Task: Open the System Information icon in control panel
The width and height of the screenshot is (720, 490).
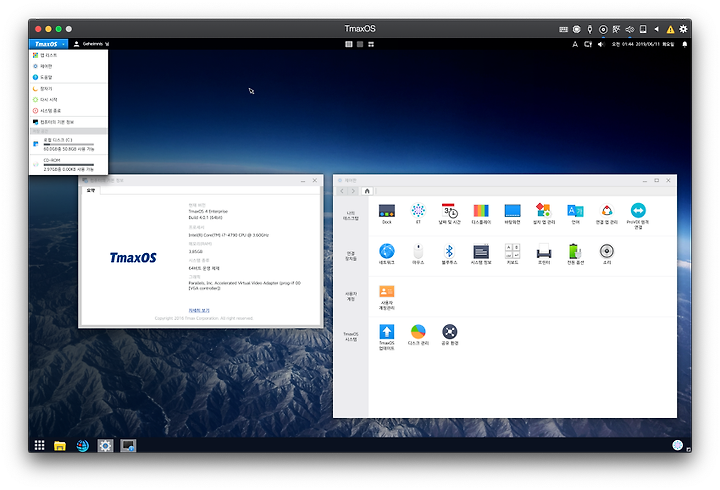Action: [x=481, y=251]
